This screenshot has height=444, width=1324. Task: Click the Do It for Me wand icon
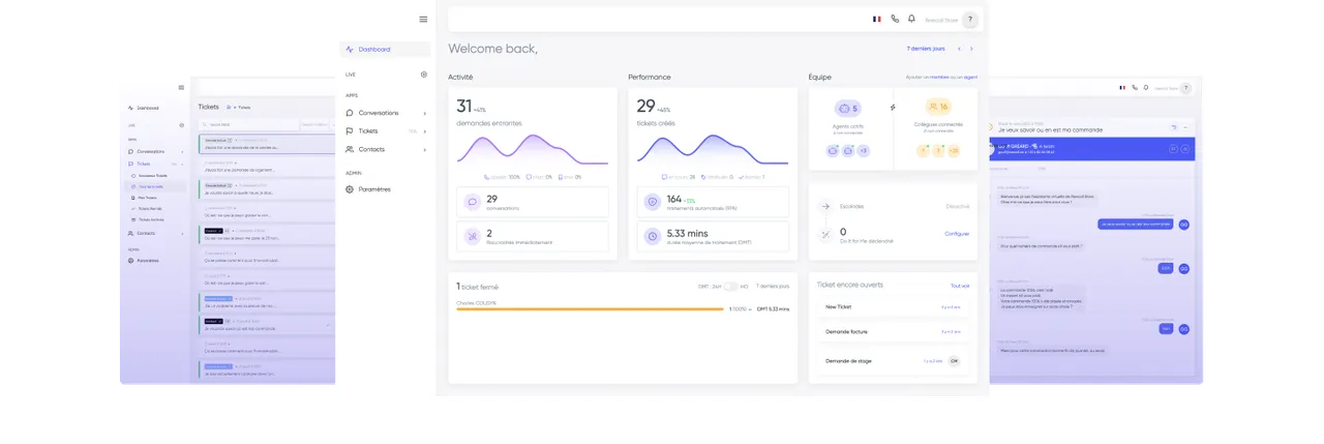pos(825,235)
